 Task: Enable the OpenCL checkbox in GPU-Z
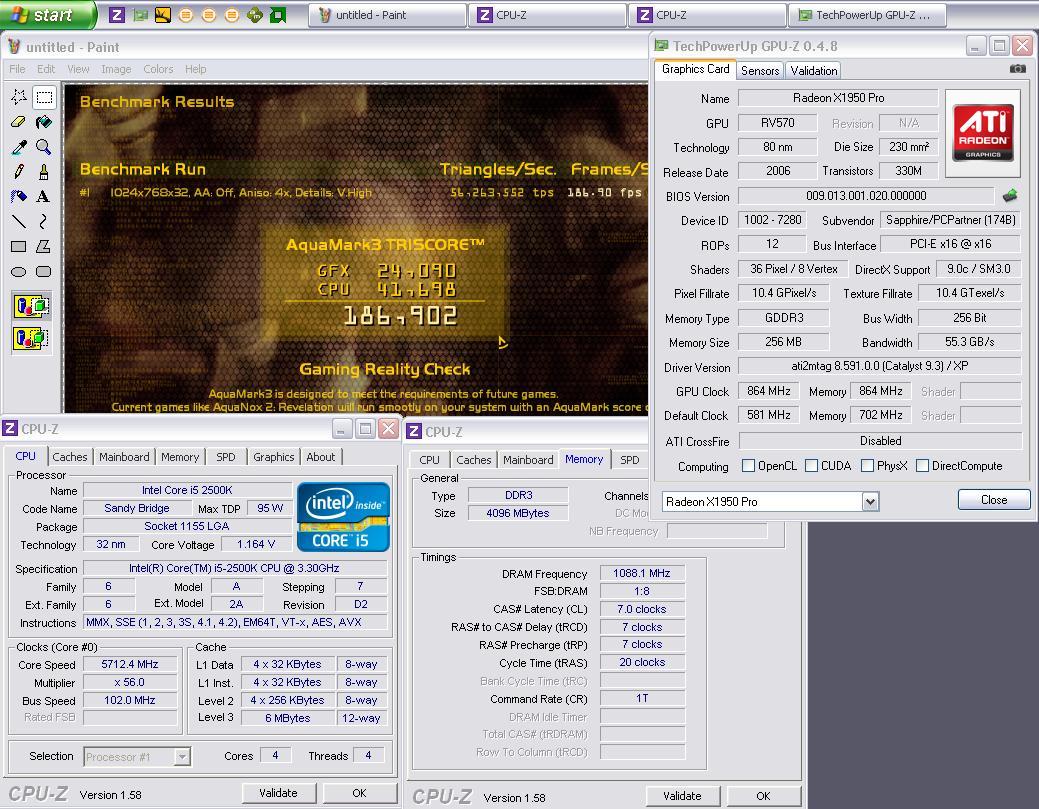748,466
